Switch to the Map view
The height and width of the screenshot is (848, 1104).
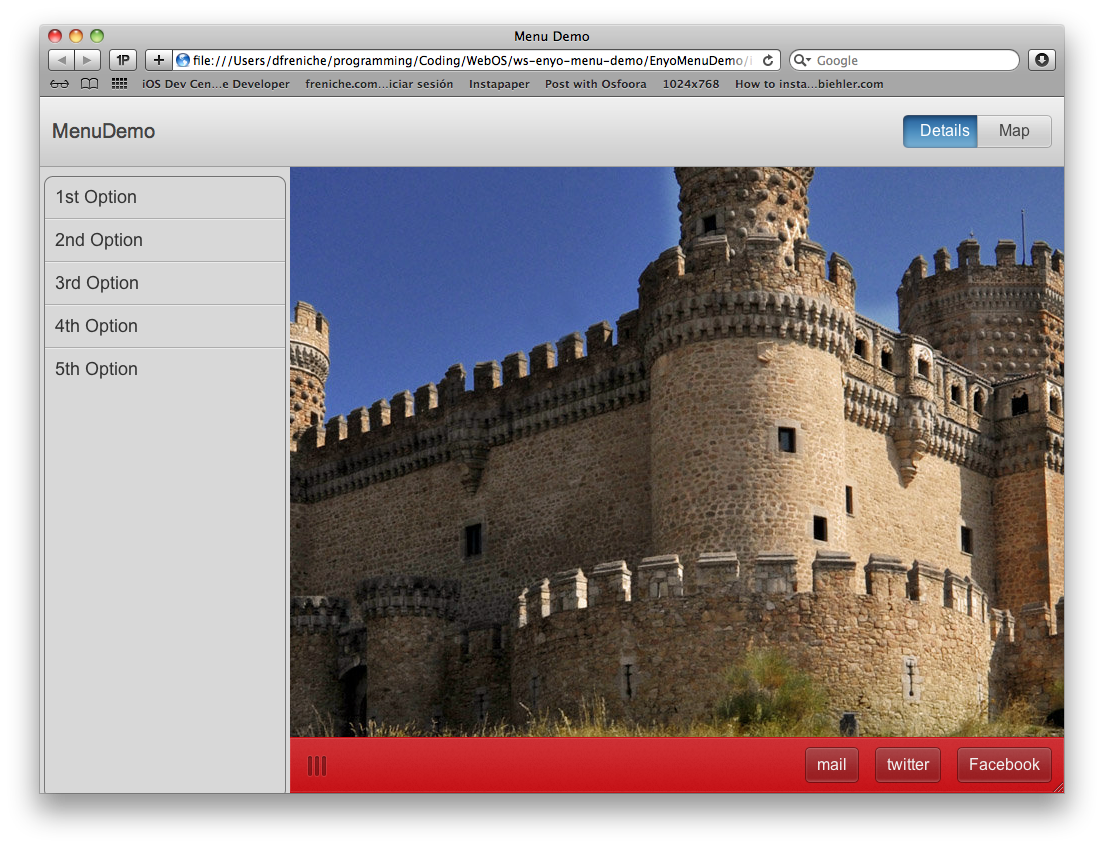click(x=1014, y=131)
